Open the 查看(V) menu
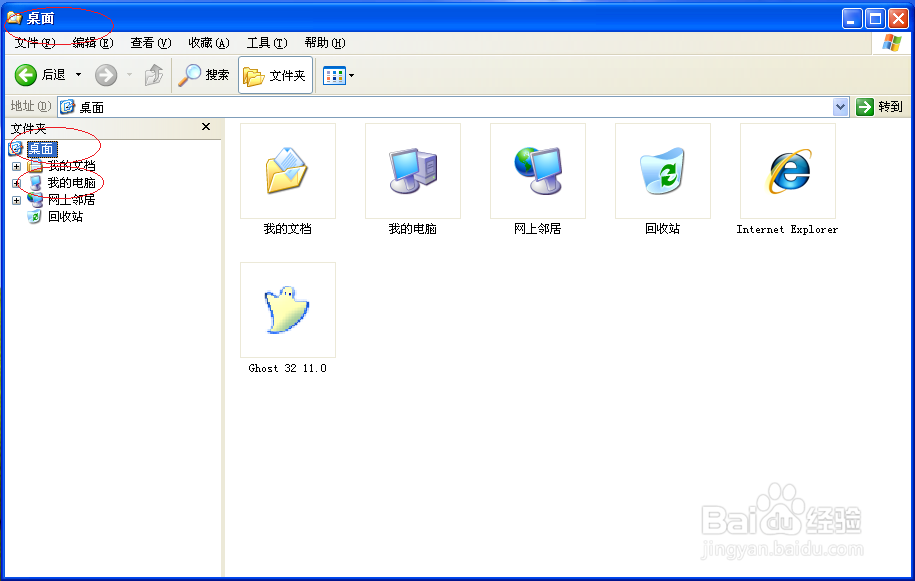915x581 pixels. click(x=151, y=43)
